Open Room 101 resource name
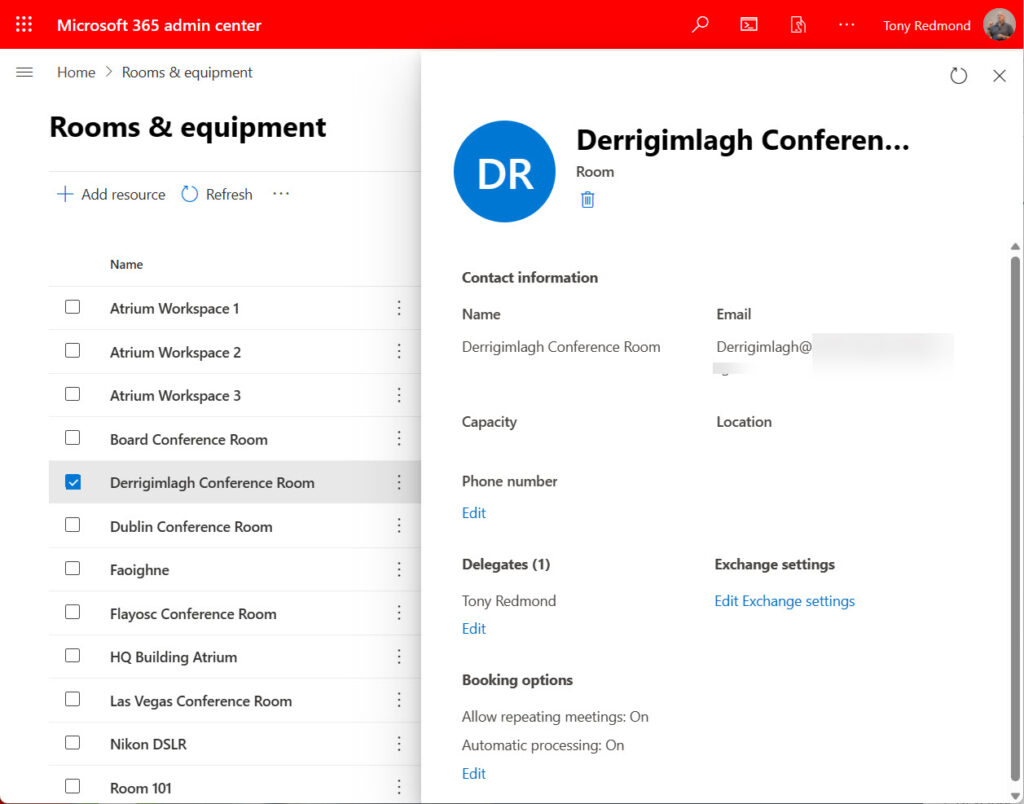The image size is (1024, 804). pyautogui.click(x=140, y=788)
